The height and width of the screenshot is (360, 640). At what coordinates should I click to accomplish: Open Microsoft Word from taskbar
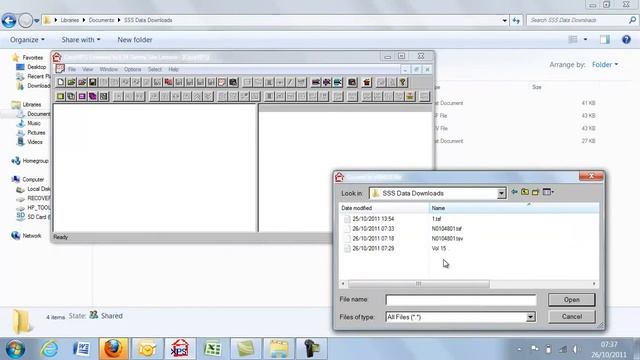(x=81, y=349)
